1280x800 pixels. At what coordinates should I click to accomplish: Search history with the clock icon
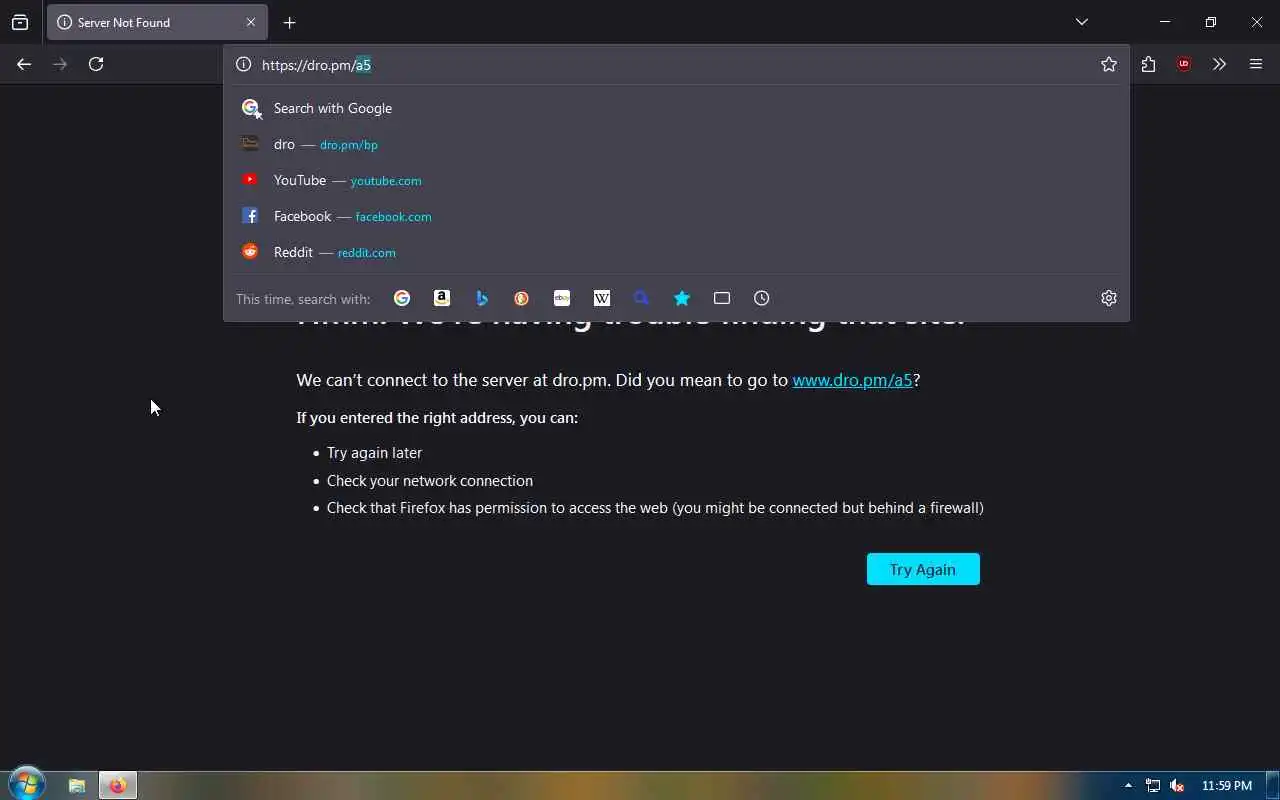pyautogui.click(x=762, y=298)
